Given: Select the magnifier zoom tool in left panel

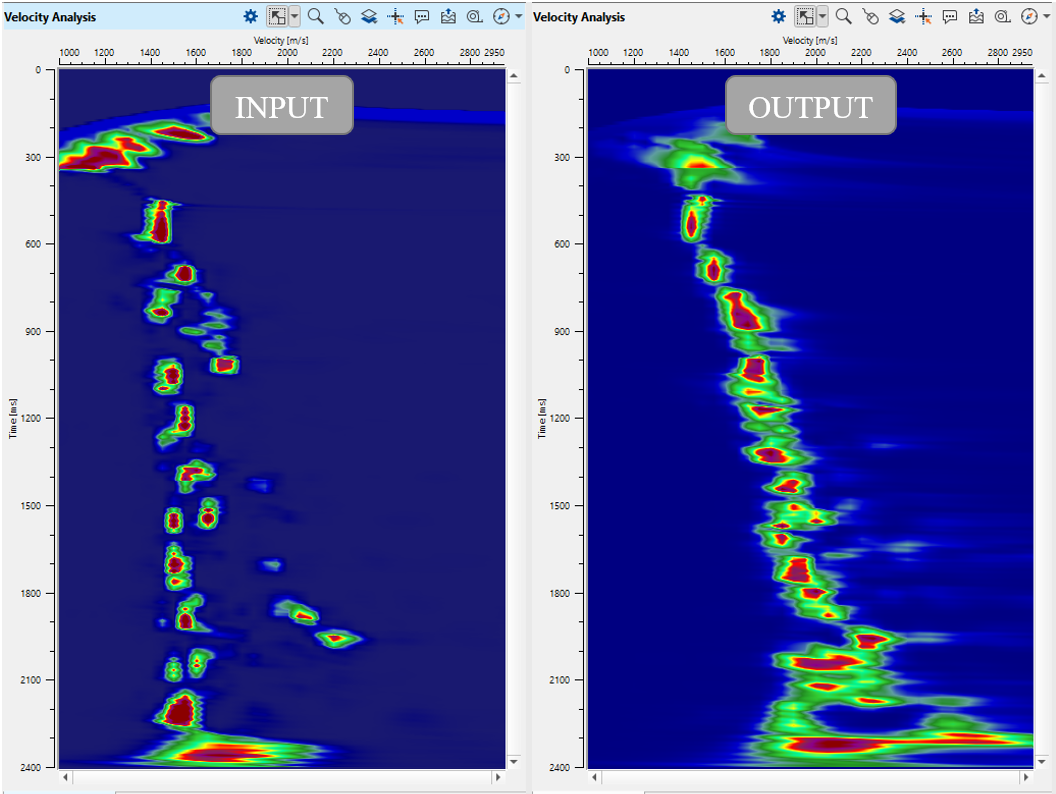Looking at the screenshot, I should [x=316, y=16].
